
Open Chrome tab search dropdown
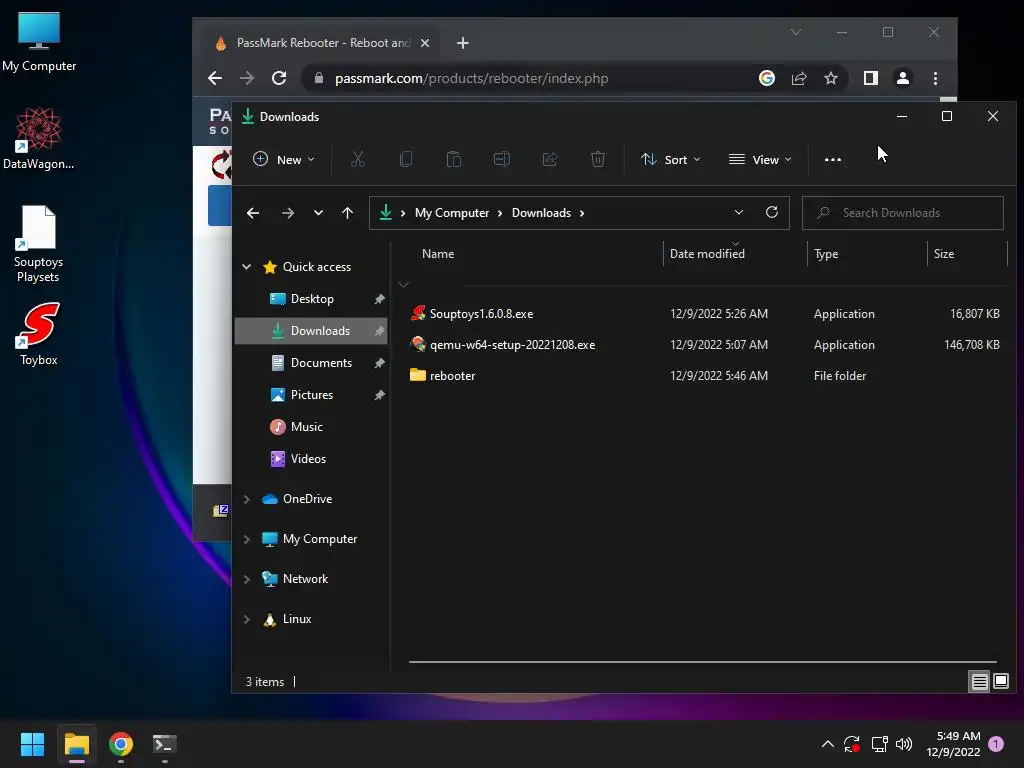pyautogui.click(x=795, y=32)
